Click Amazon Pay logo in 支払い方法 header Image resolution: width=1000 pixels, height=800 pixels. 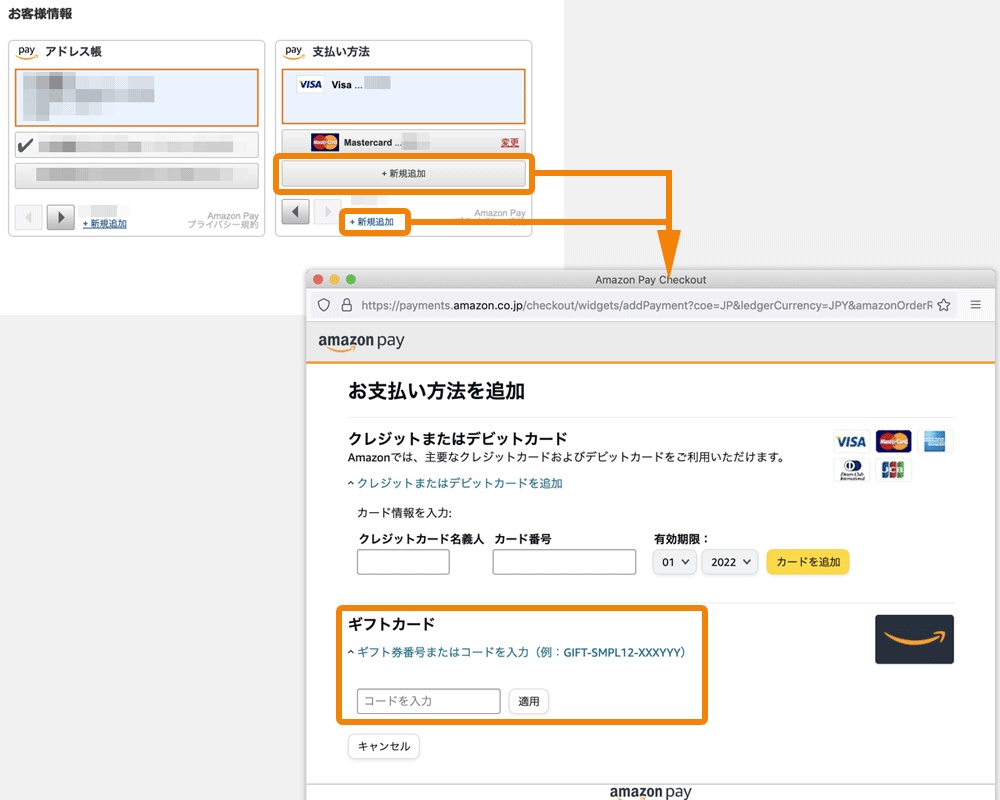click(293, 52)
